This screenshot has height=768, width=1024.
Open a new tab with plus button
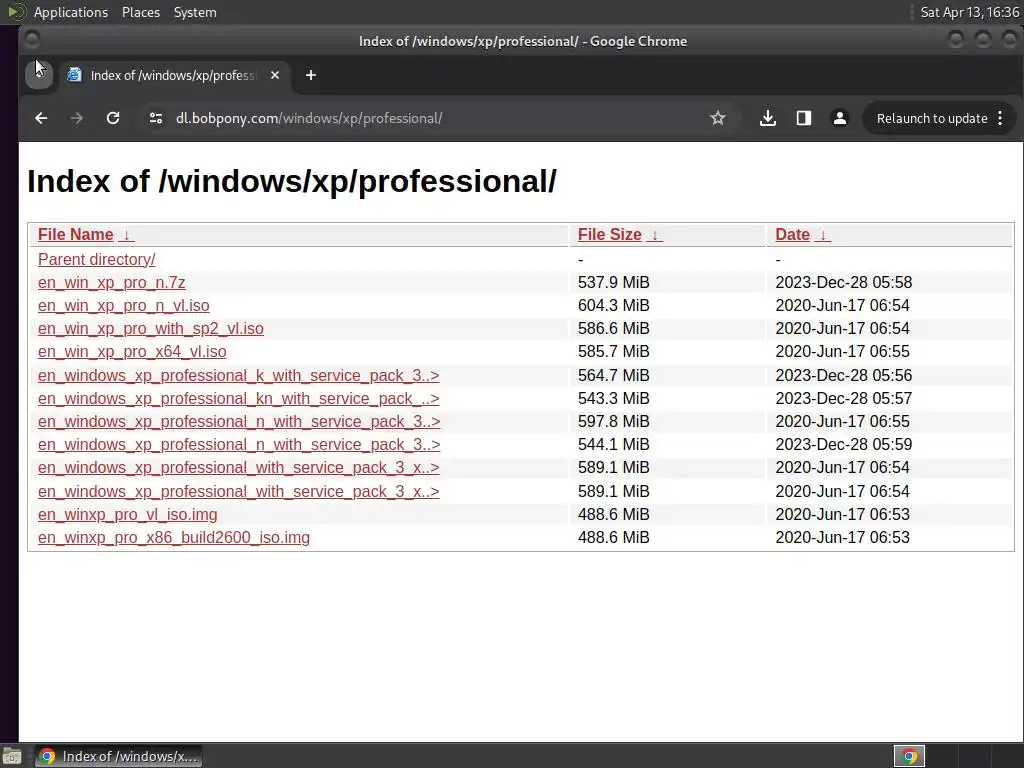click(x=311, y=75)
